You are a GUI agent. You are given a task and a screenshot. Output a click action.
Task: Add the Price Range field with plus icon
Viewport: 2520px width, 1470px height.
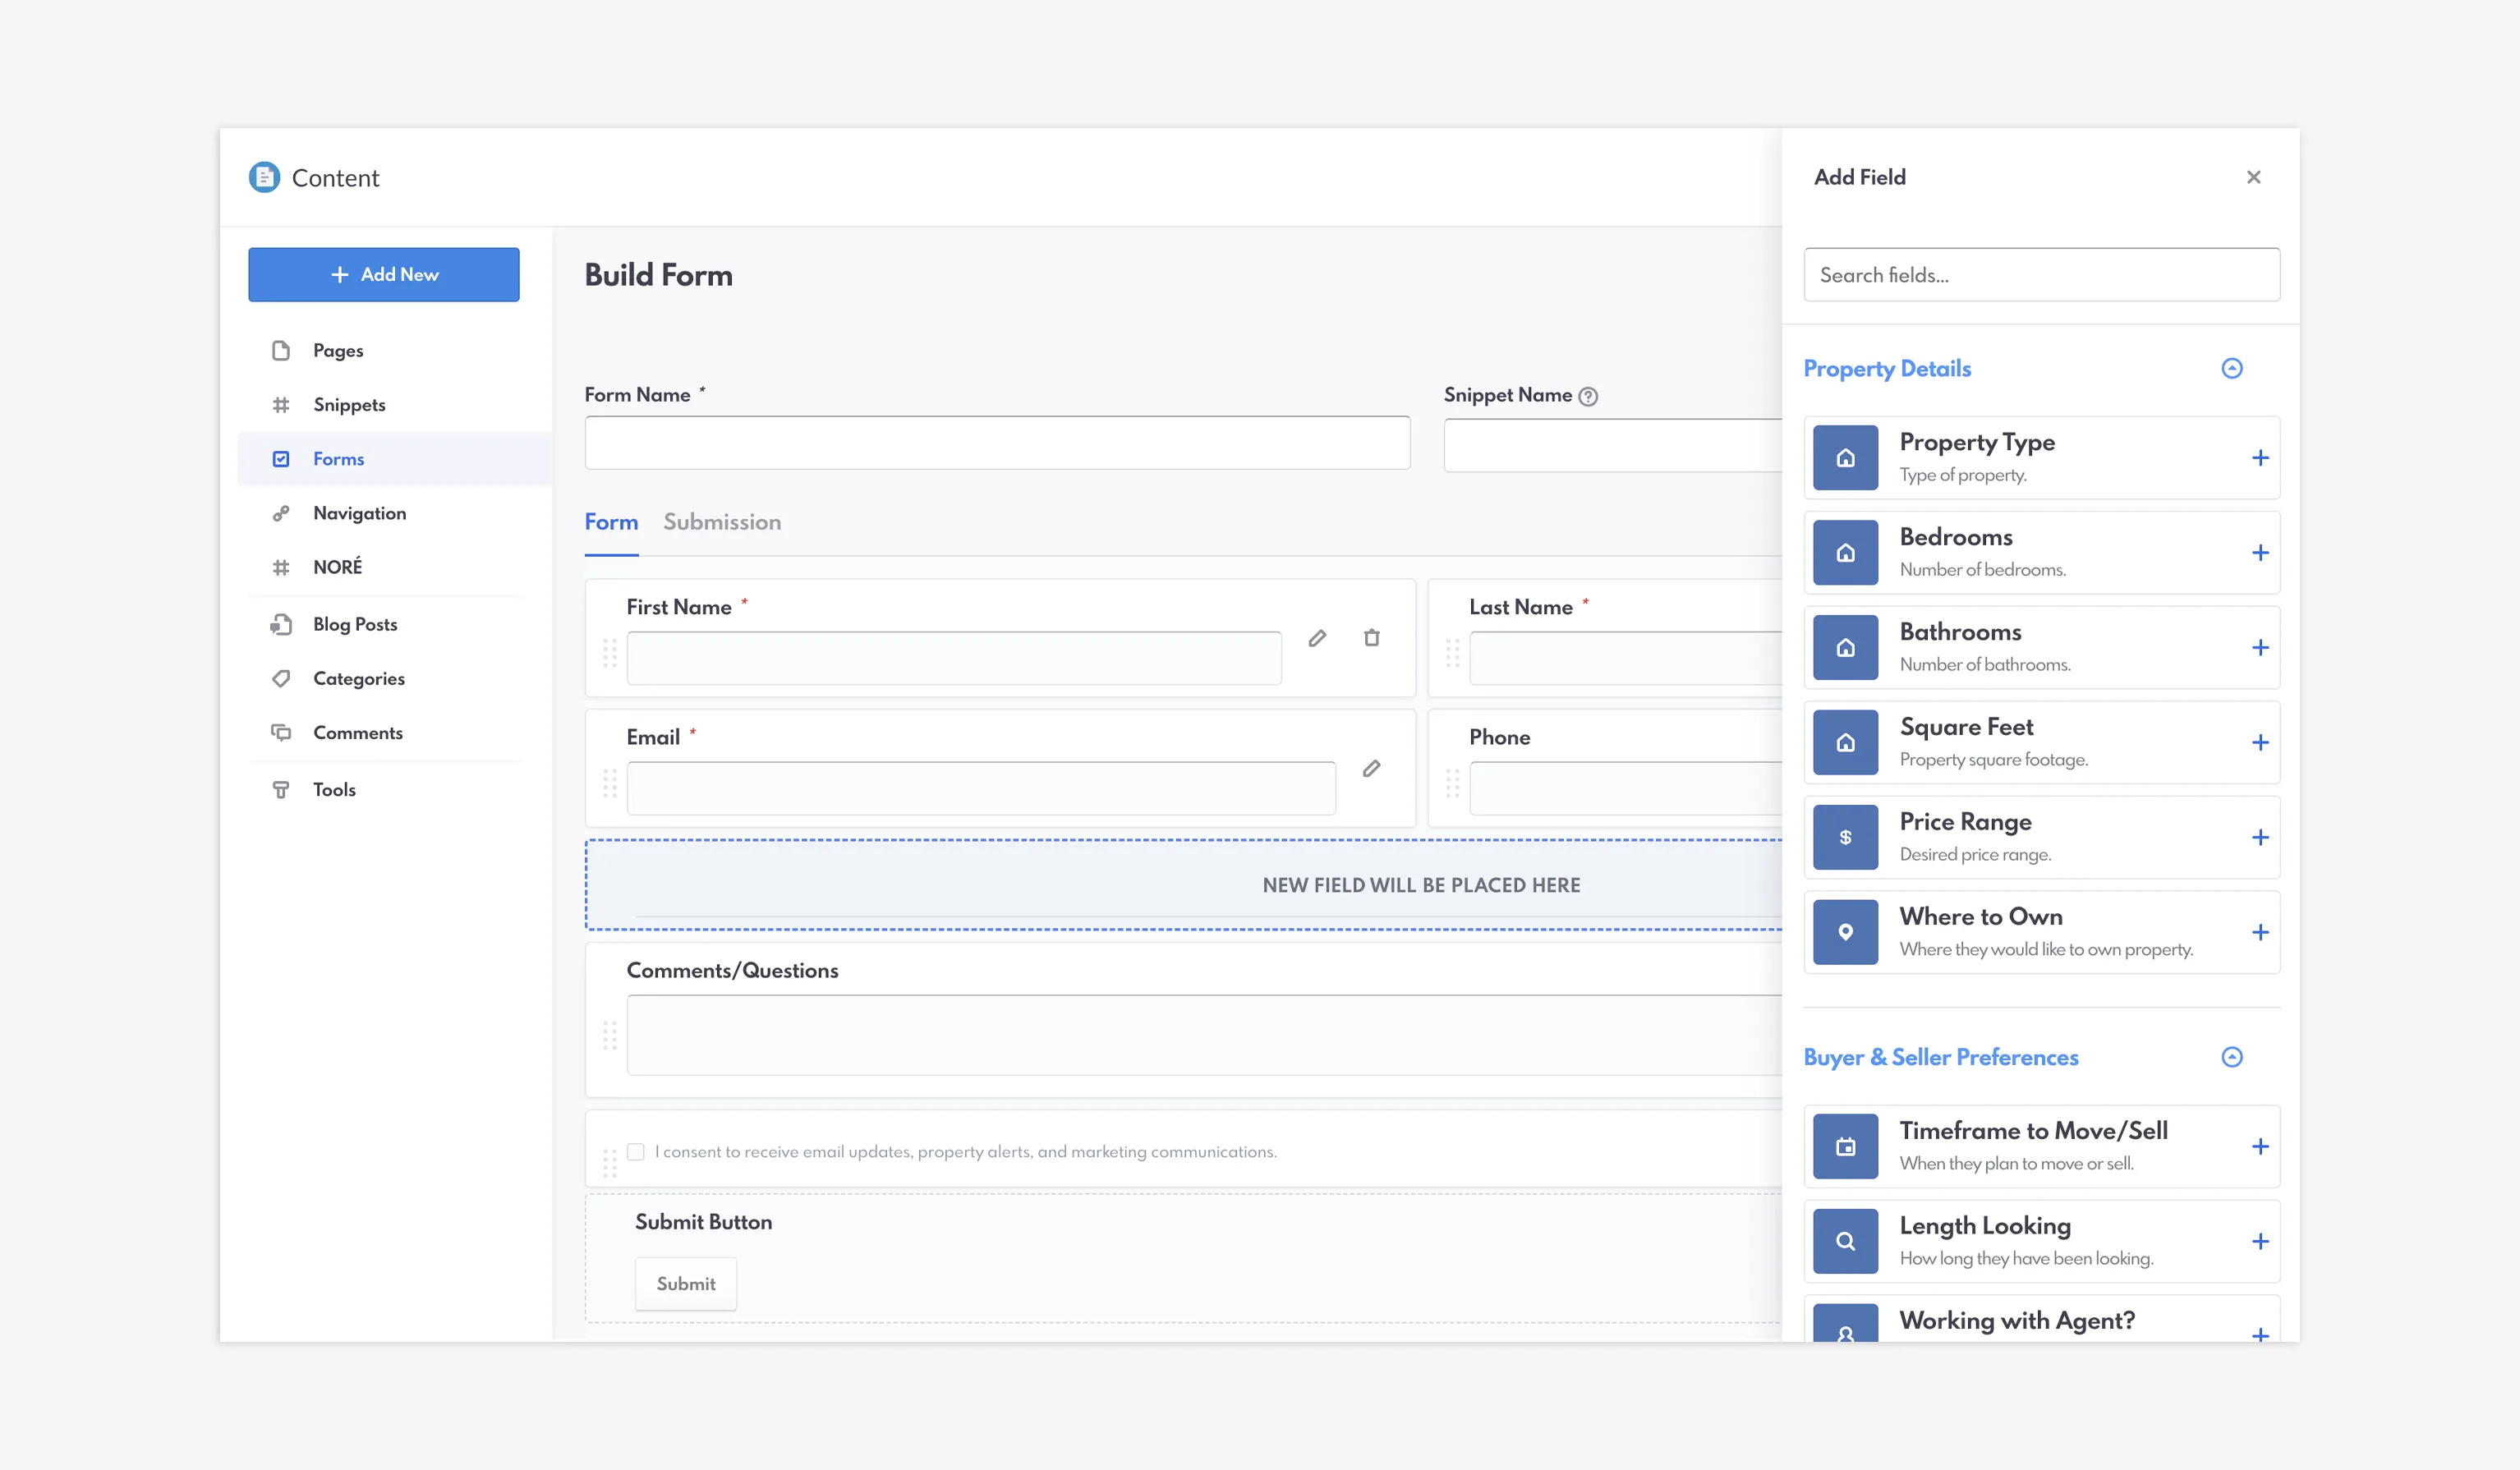(2260, 838)
